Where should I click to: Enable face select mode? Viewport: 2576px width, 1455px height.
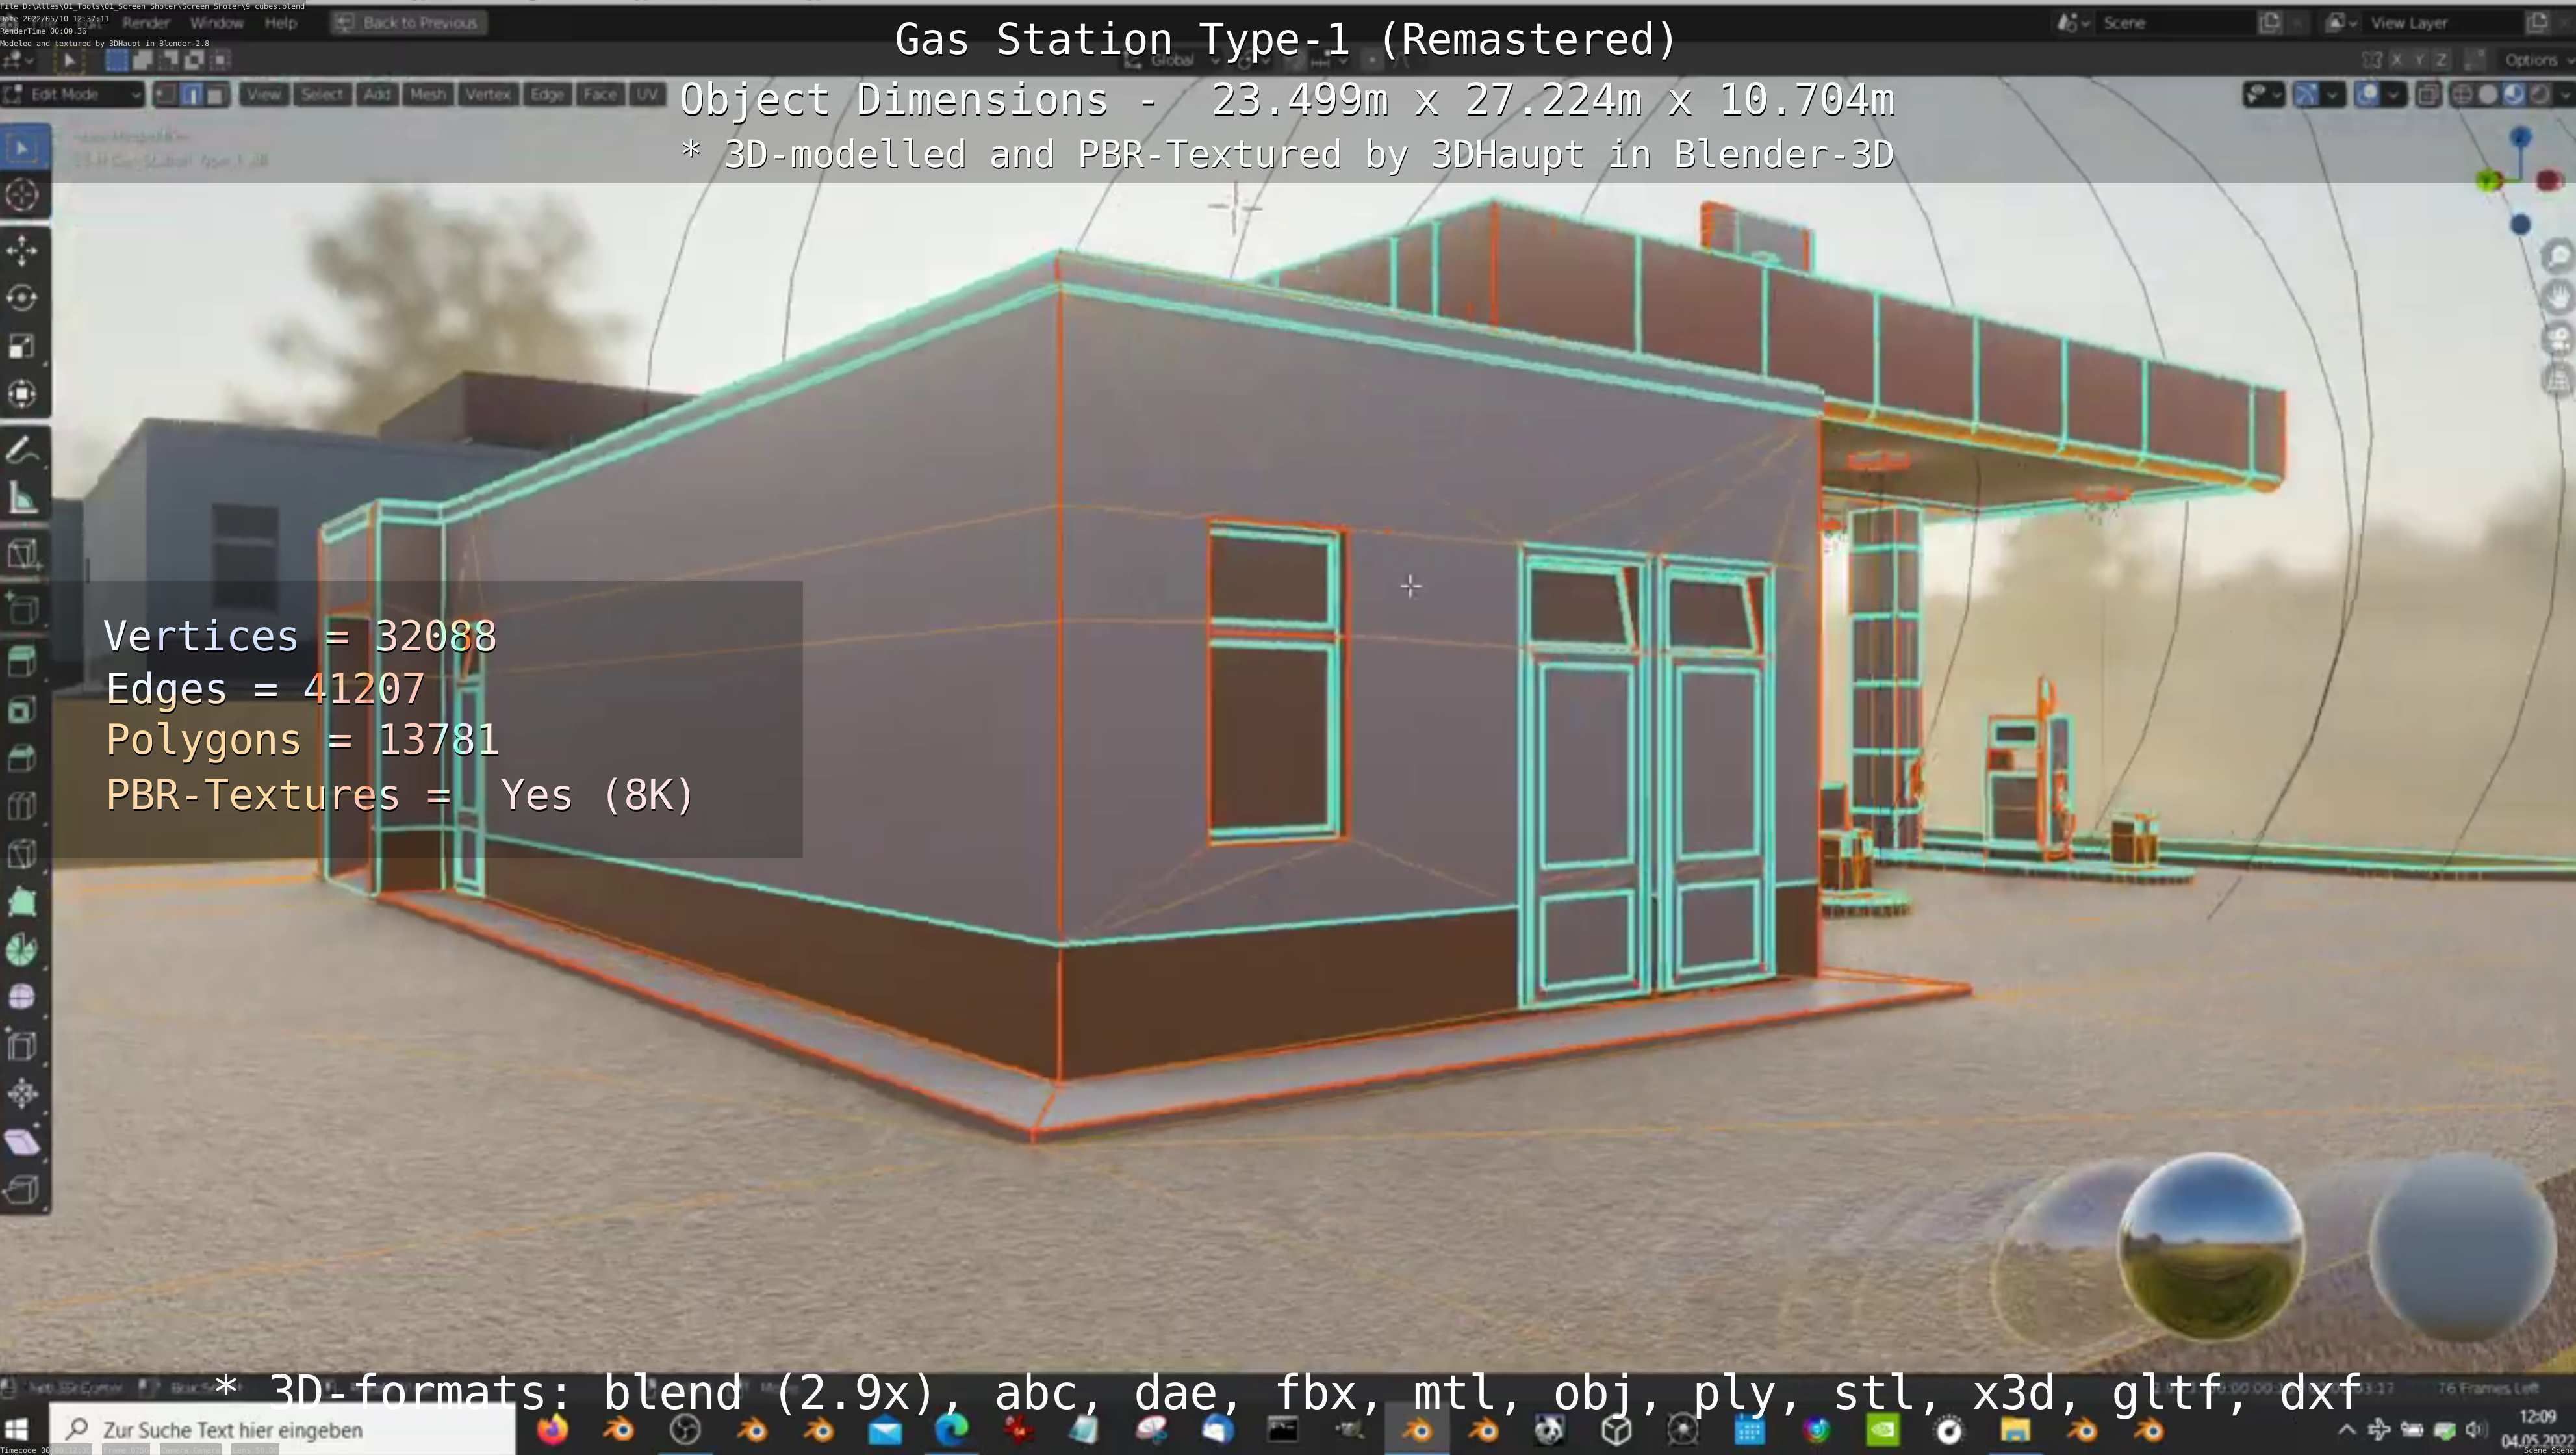click(215, 95)
